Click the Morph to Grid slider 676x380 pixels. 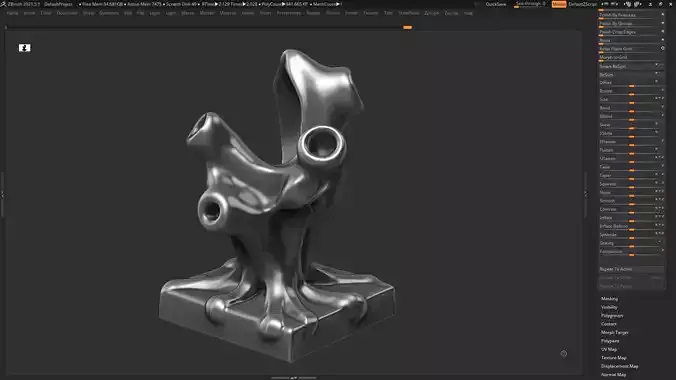(631, 57)
